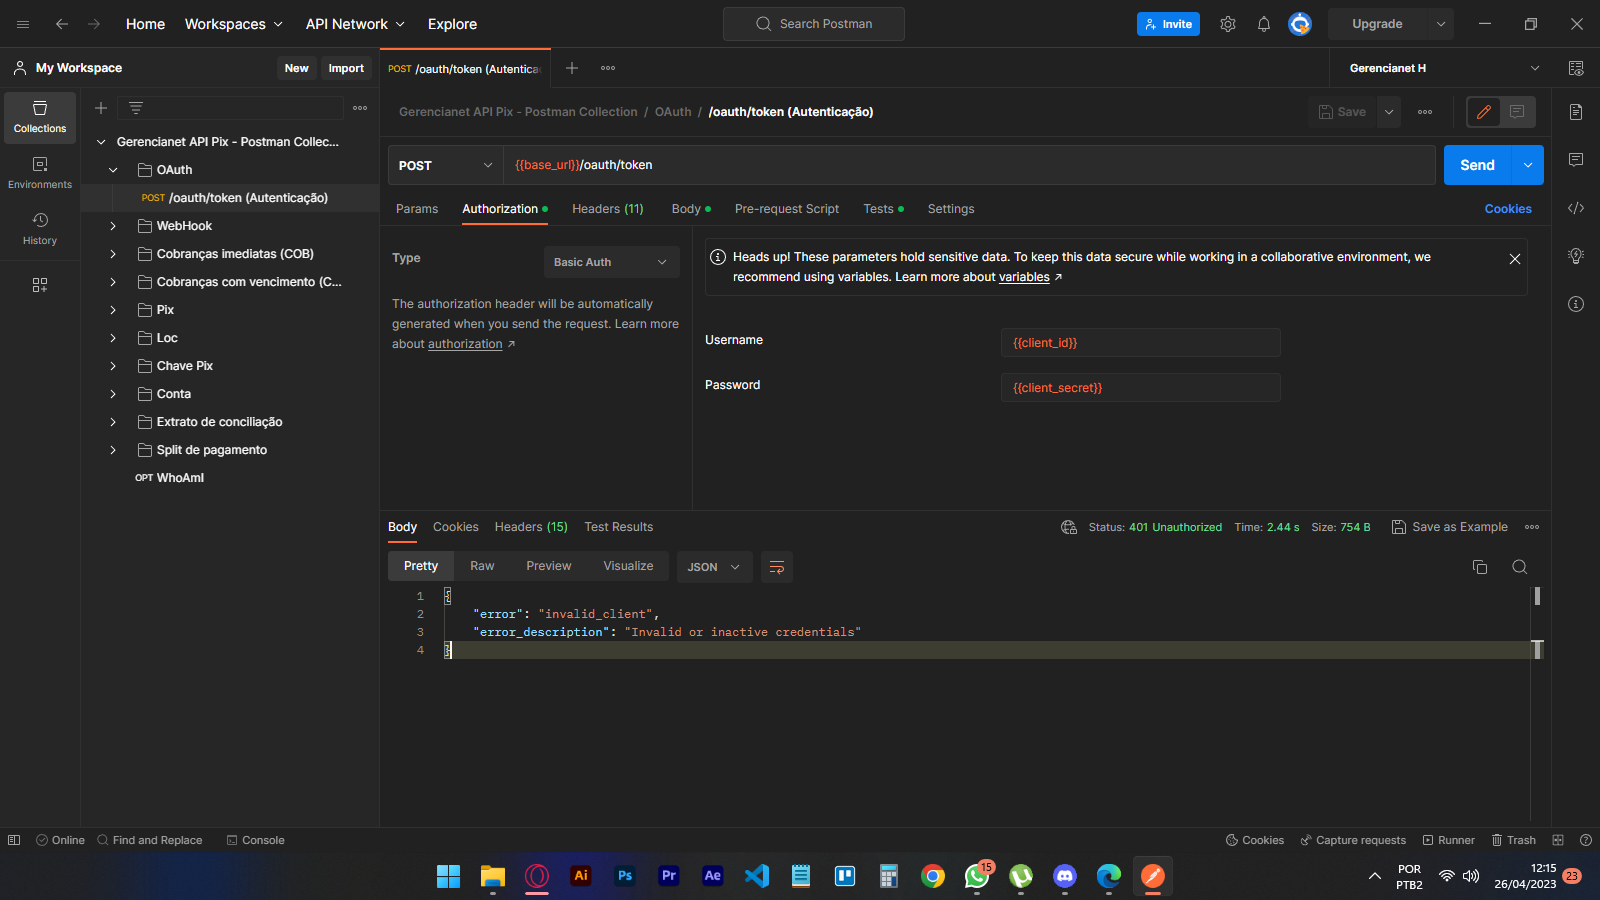
Task: Open the HTTP method POST dropdown
Action: click(446, 165)
